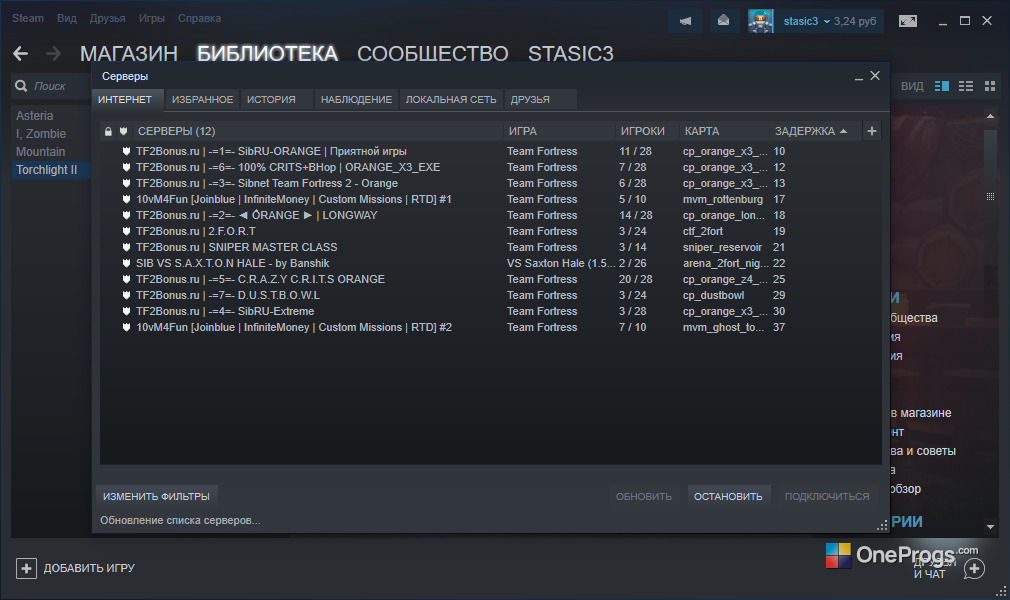Click the ПОДКЛЮЧИТЬСЯ button
This screenshot has width=1010, height=600.
coord(826,496)
